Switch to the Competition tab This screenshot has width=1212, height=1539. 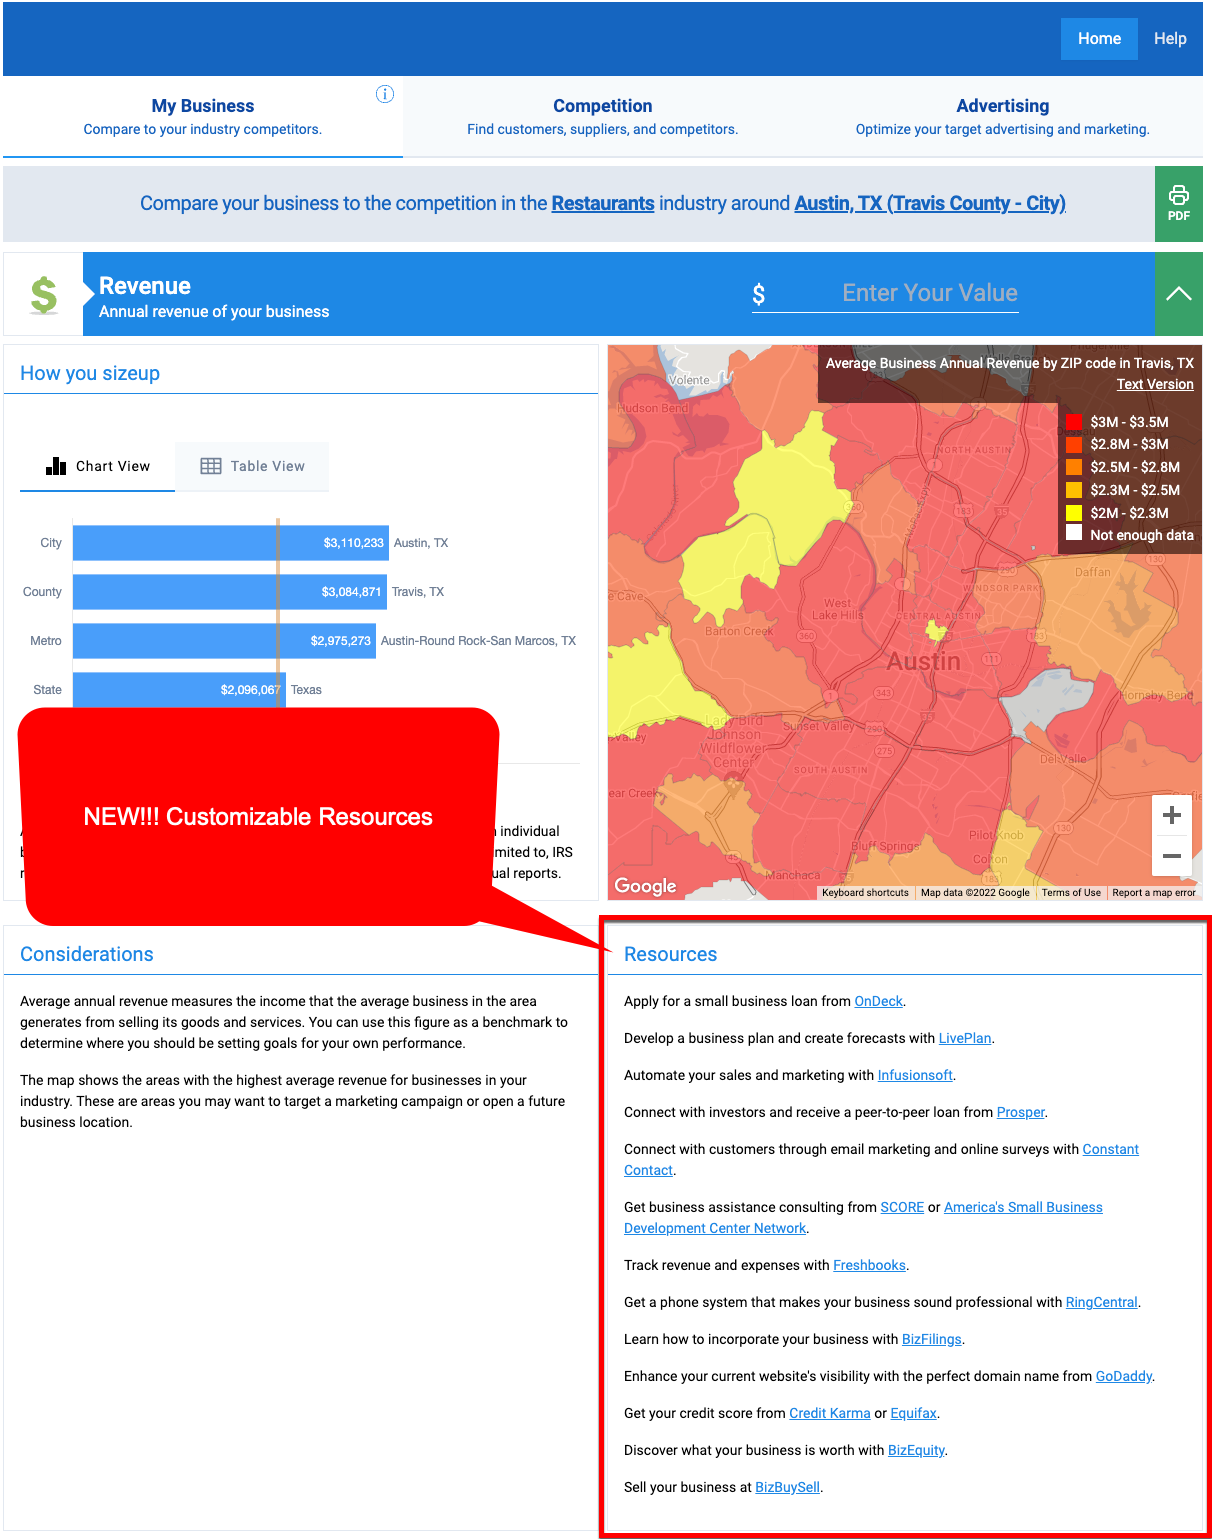tap(603, 117)
